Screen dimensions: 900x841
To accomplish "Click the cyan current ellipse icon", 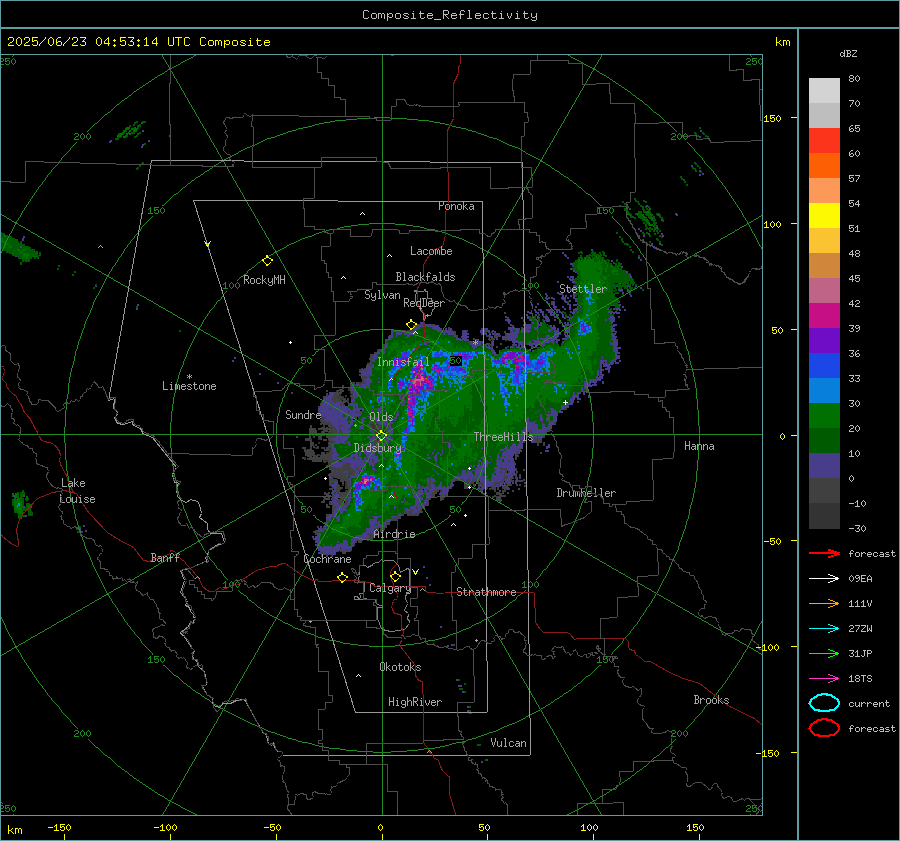I will [824, 703].
